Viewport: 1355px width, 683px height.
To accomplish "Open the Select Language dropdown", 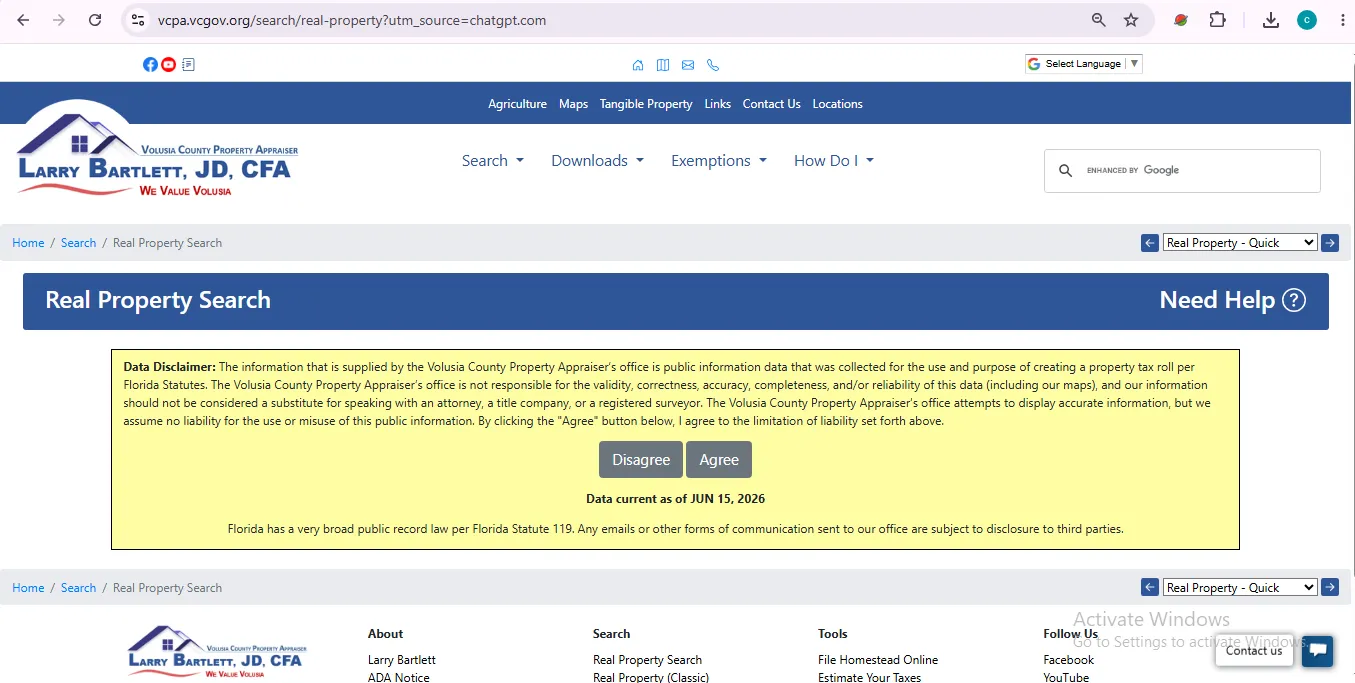I will (x=1083, y=64).
